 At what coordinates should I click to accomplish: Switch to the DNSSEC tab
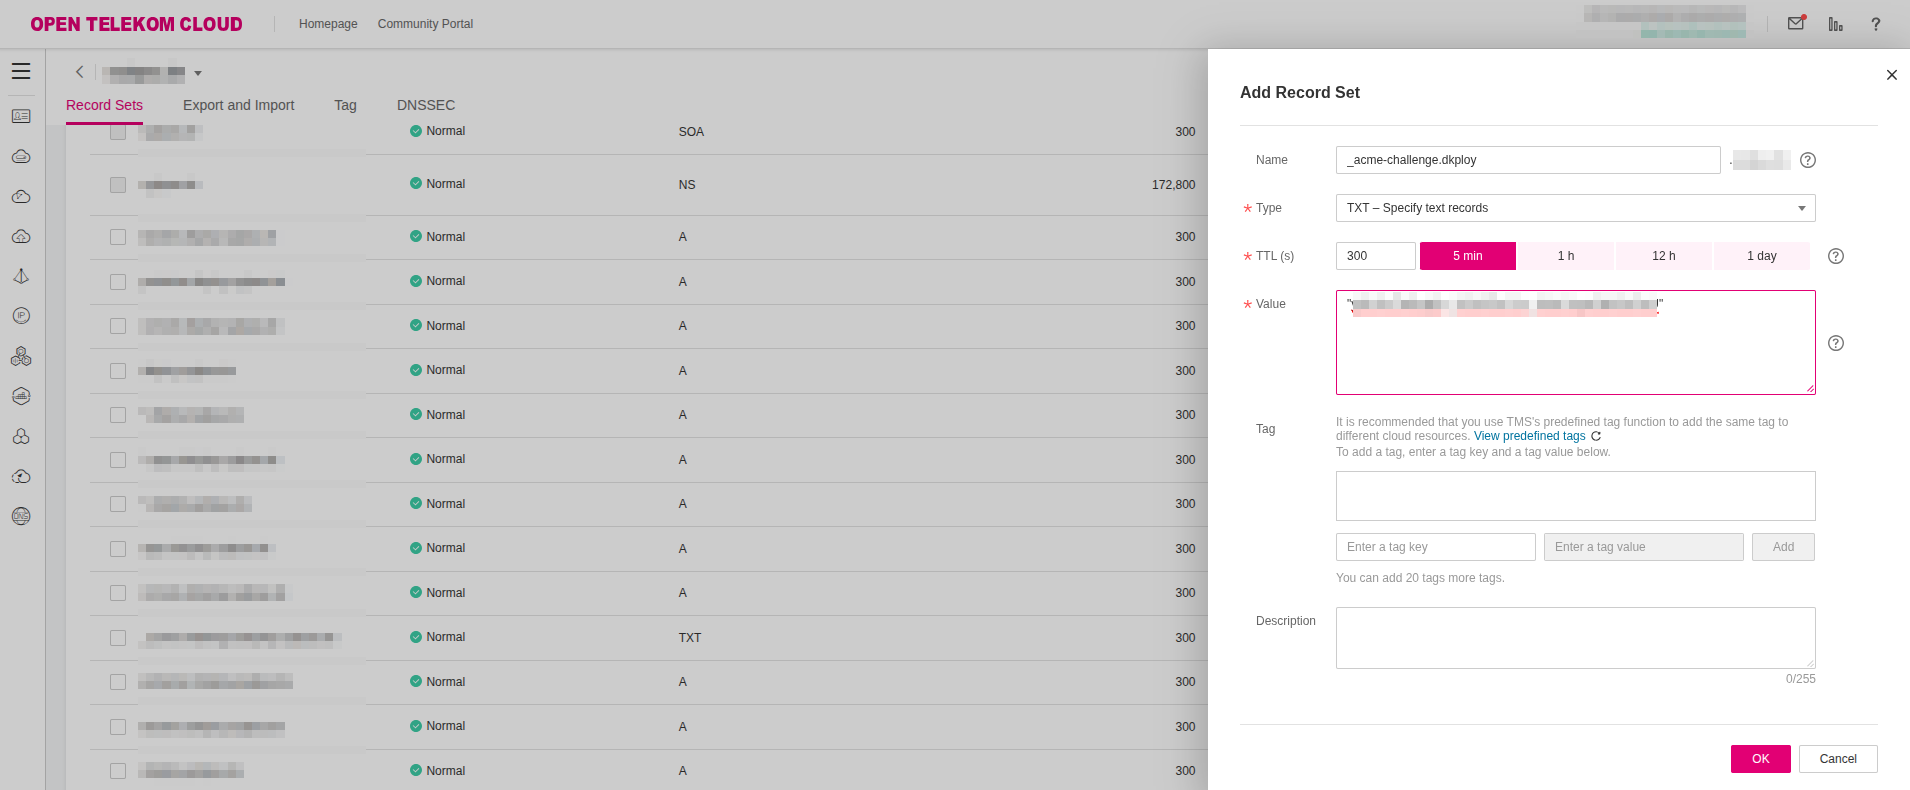click(x=425, y=105)
